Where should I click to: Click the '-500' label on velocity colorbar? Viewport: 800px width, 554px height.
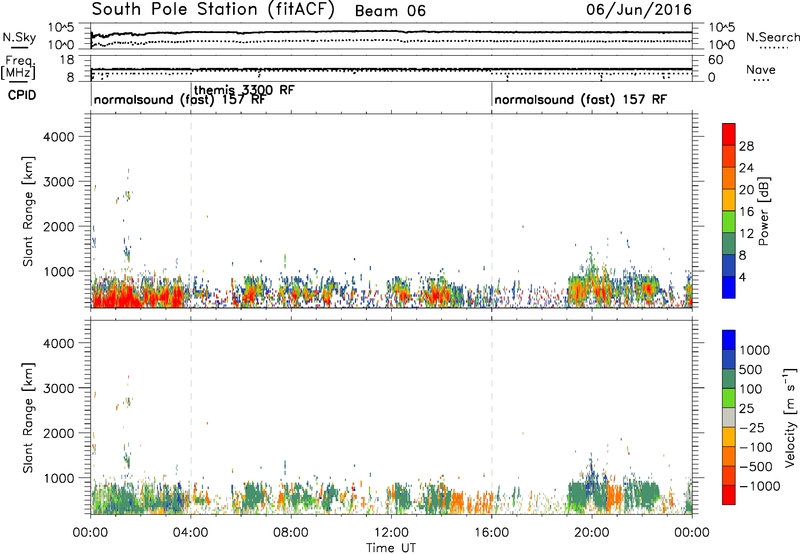tap(756, 467)
